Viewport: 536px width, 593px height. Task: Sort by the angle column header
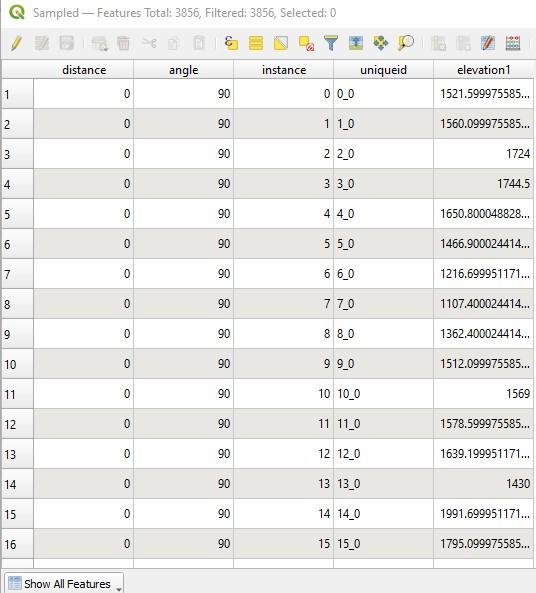click(183, 70)
